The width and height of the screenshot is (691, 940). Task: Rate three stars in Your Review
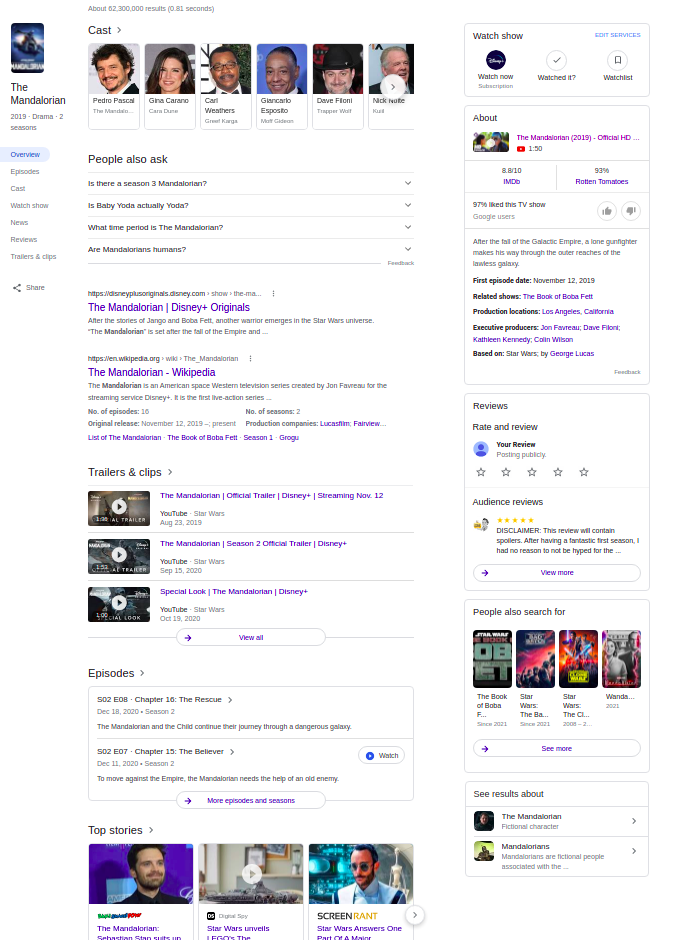pos(532,472)
